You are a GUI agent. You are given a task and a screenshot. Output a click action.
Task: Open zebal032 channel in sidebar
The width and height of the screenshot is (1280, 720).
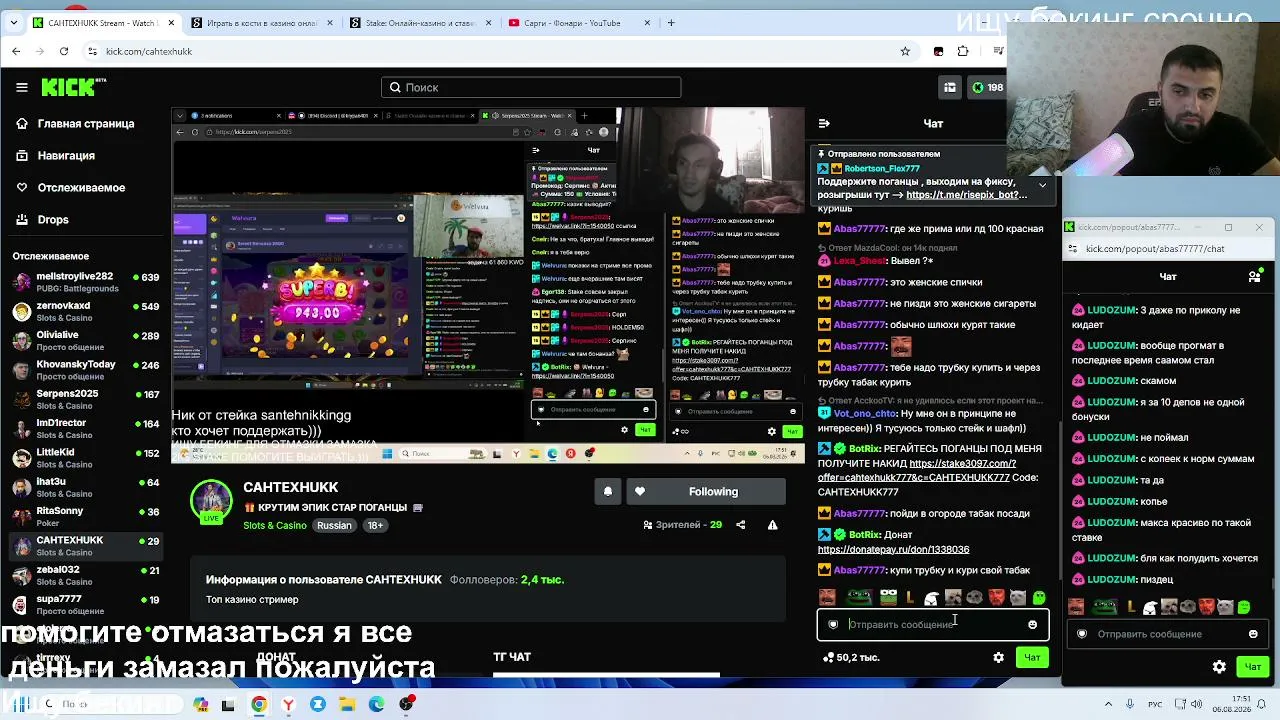pos(85,575)
